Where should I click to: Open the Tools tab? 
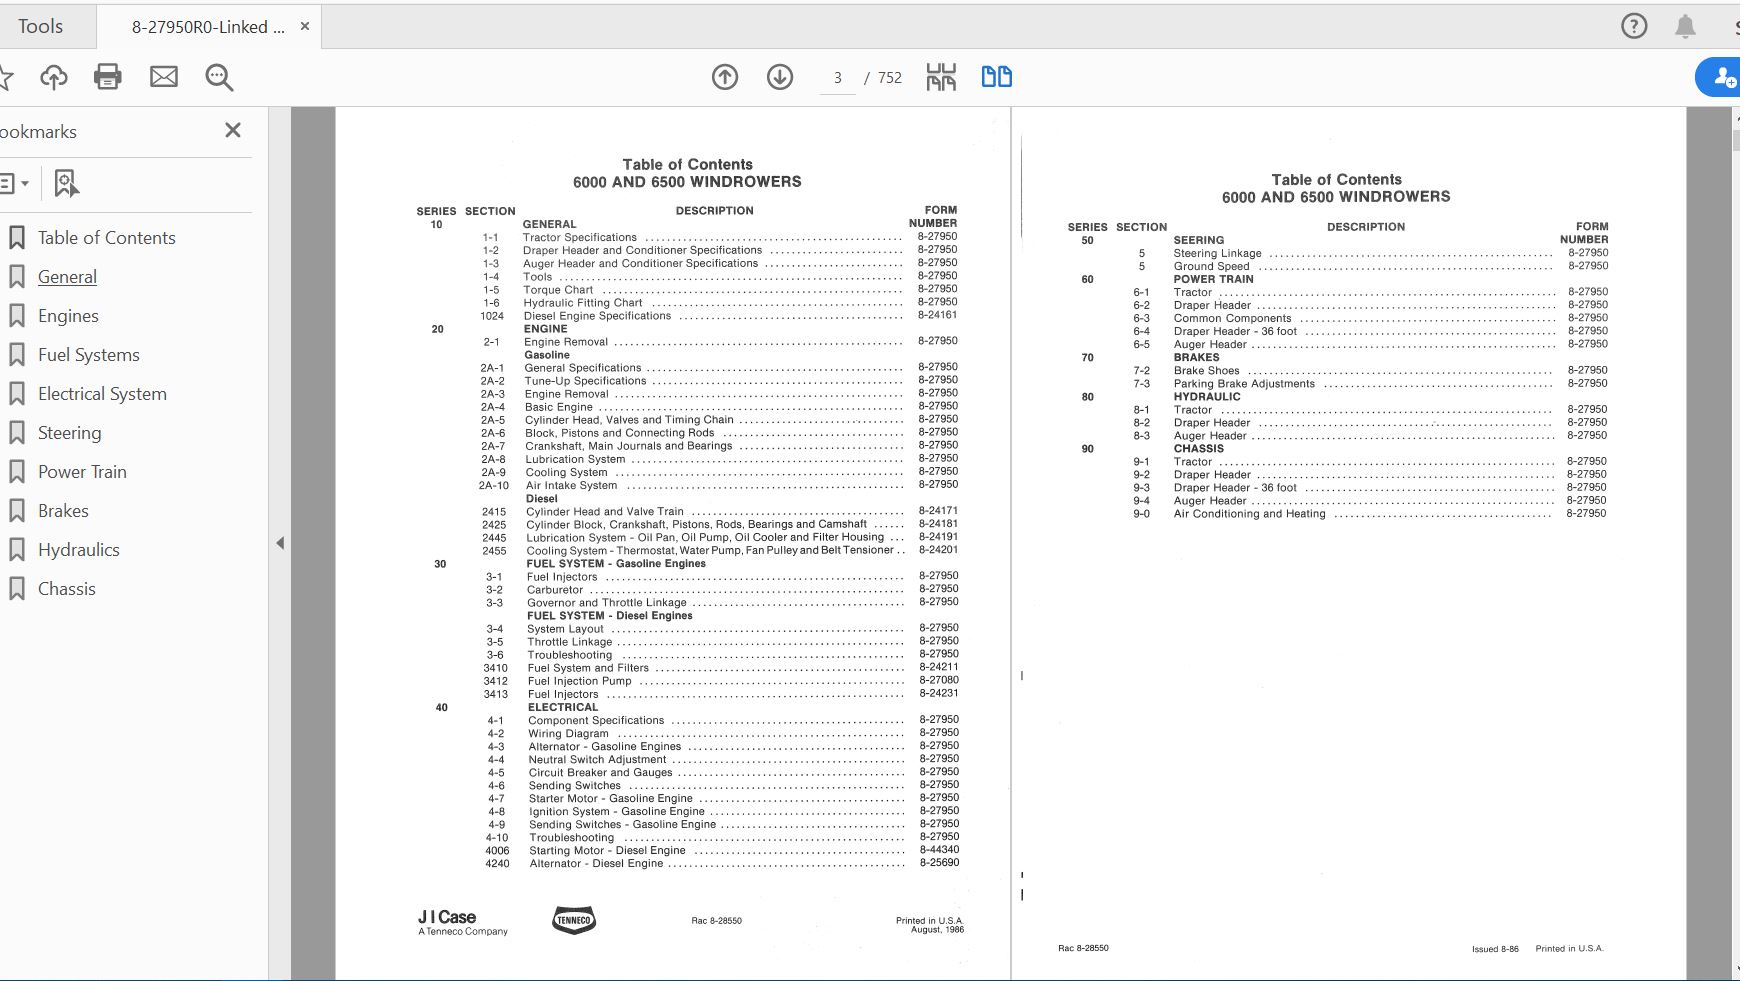(x=40, y=26)
